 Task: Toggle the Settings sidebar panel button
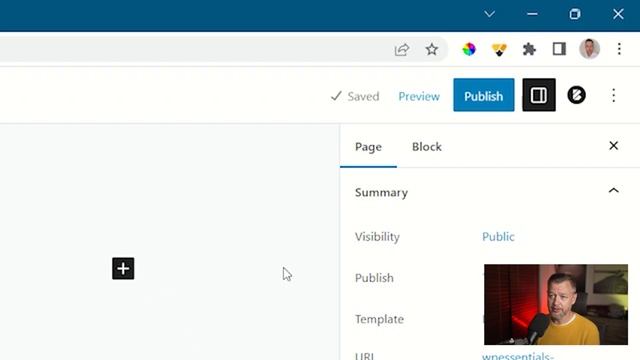(539, 95)
